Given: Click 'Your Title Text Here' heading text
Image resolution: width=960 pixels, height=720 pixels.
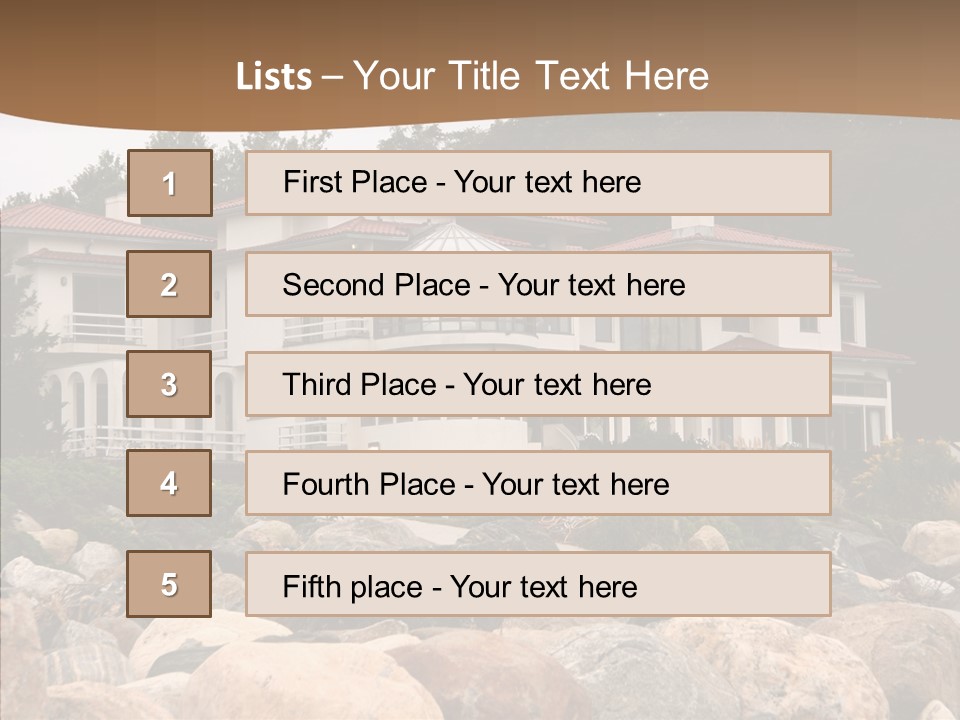Looking at the screenshot, I should [x=530, y=76].
